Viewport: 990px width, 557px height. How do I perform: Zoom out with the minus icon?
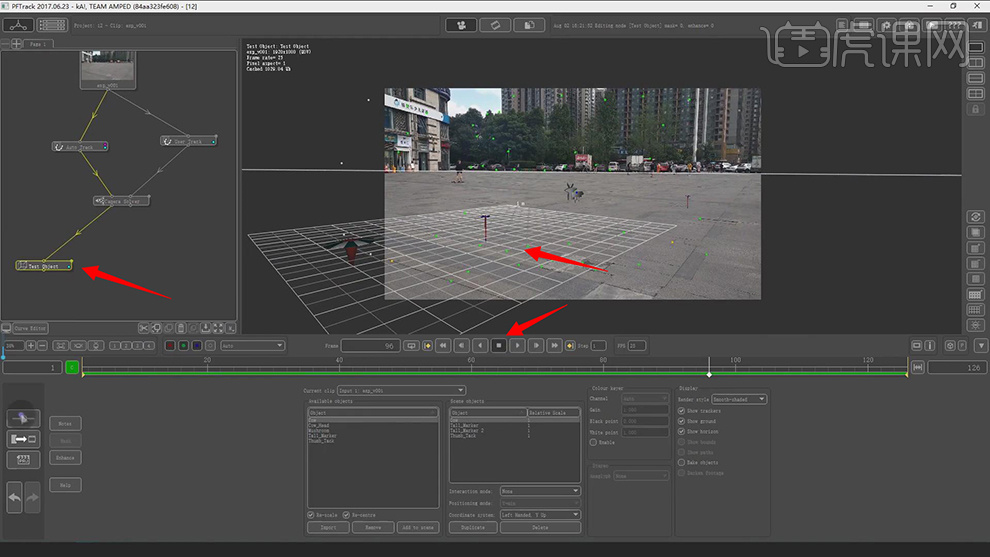tap(42, 345)
